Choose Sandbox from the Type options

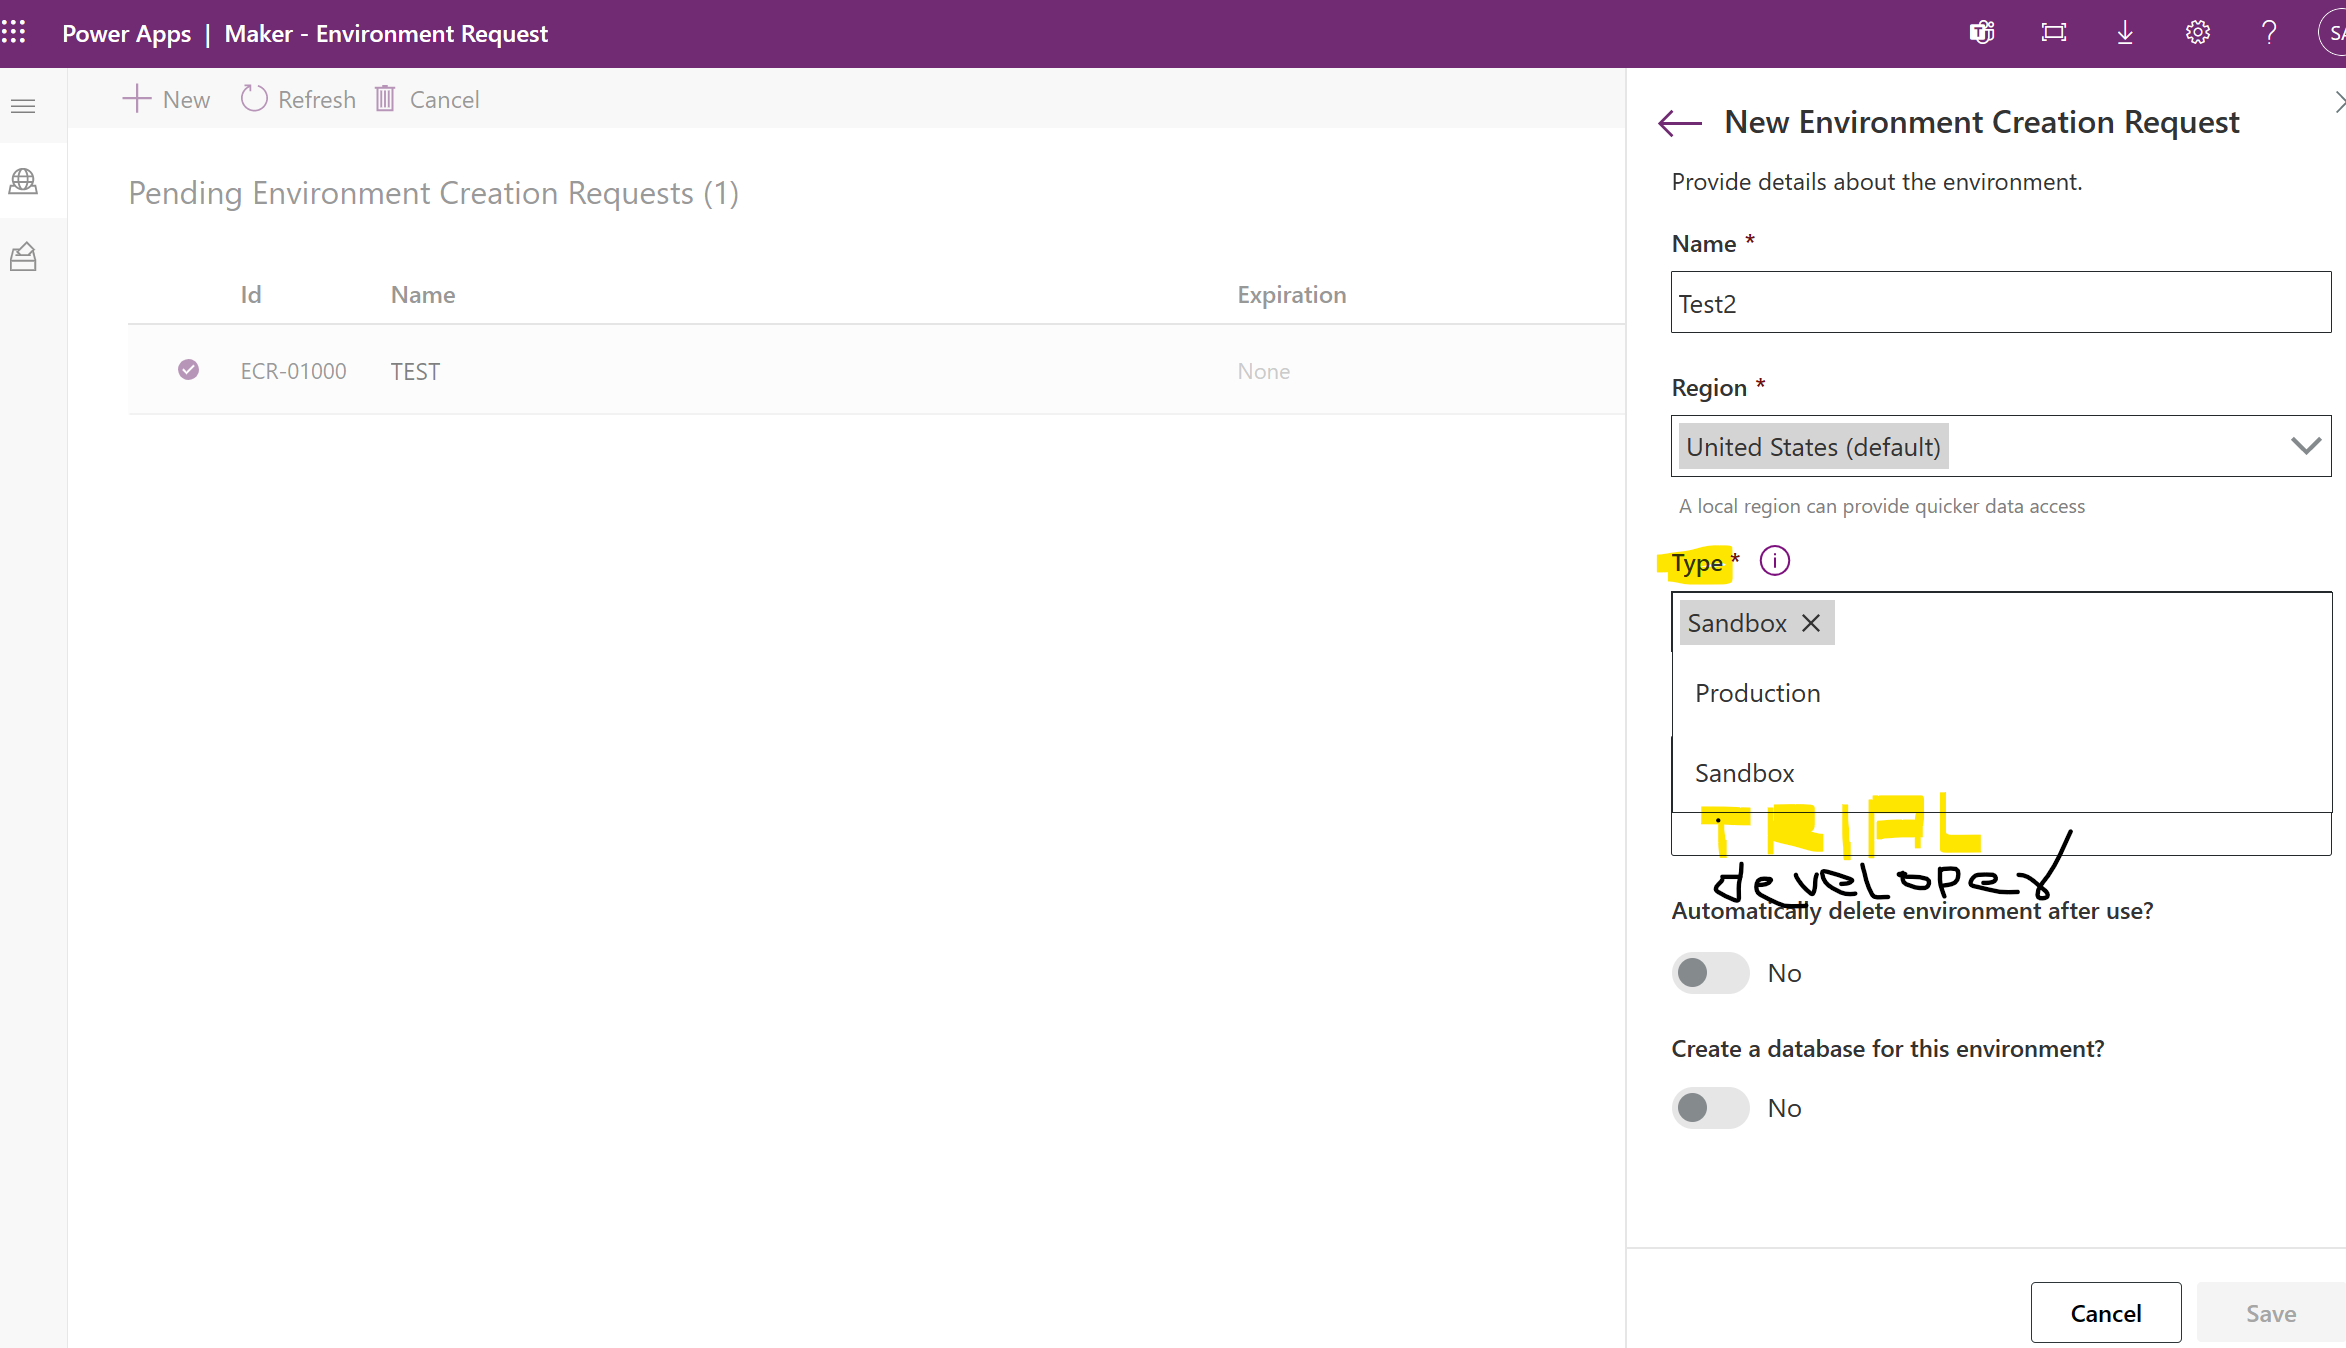coord(1744,772)
